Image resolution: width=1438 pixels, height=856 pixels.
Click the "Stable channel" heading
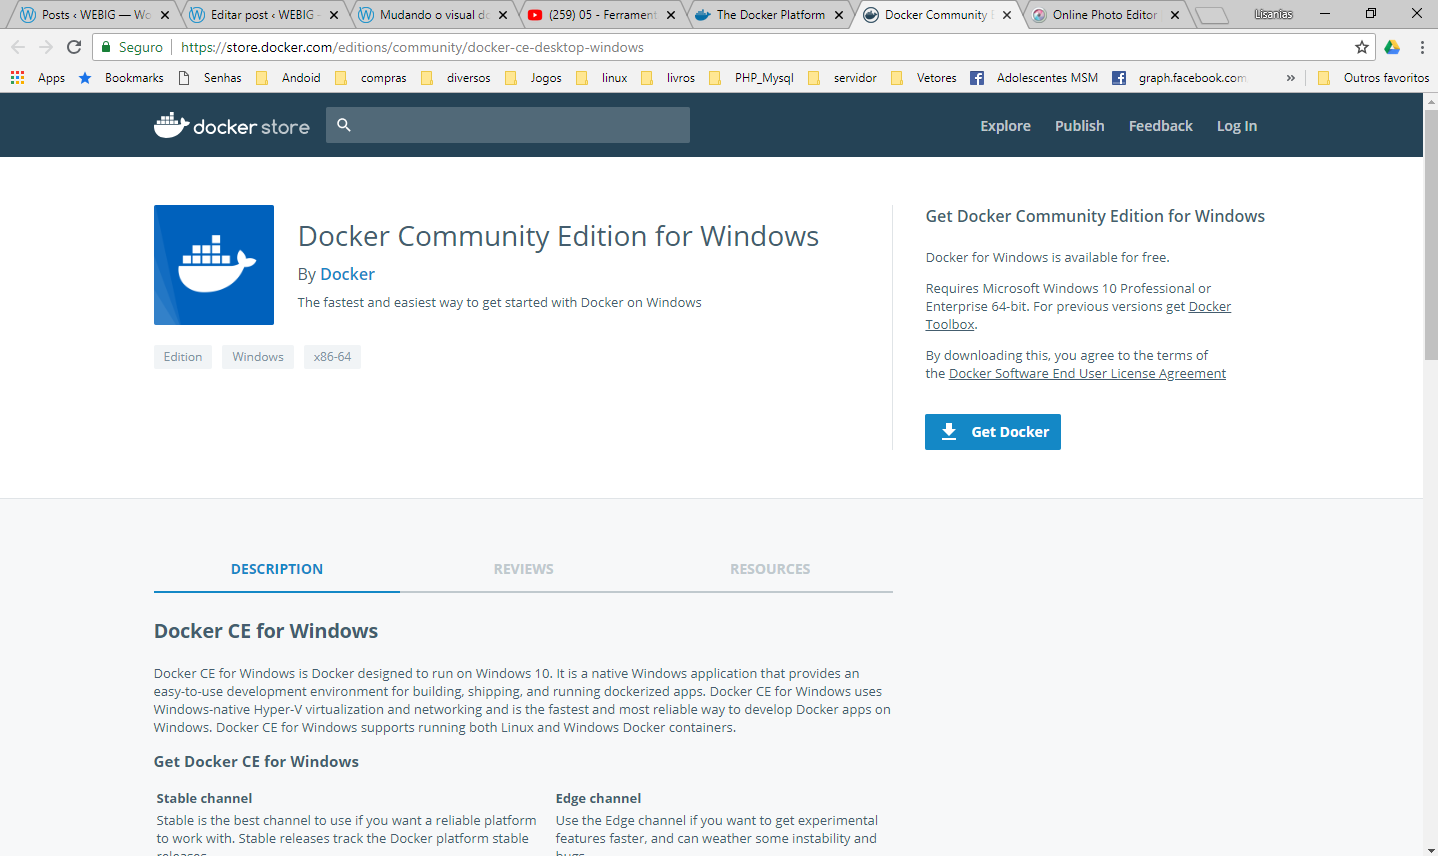pos(204,798)
